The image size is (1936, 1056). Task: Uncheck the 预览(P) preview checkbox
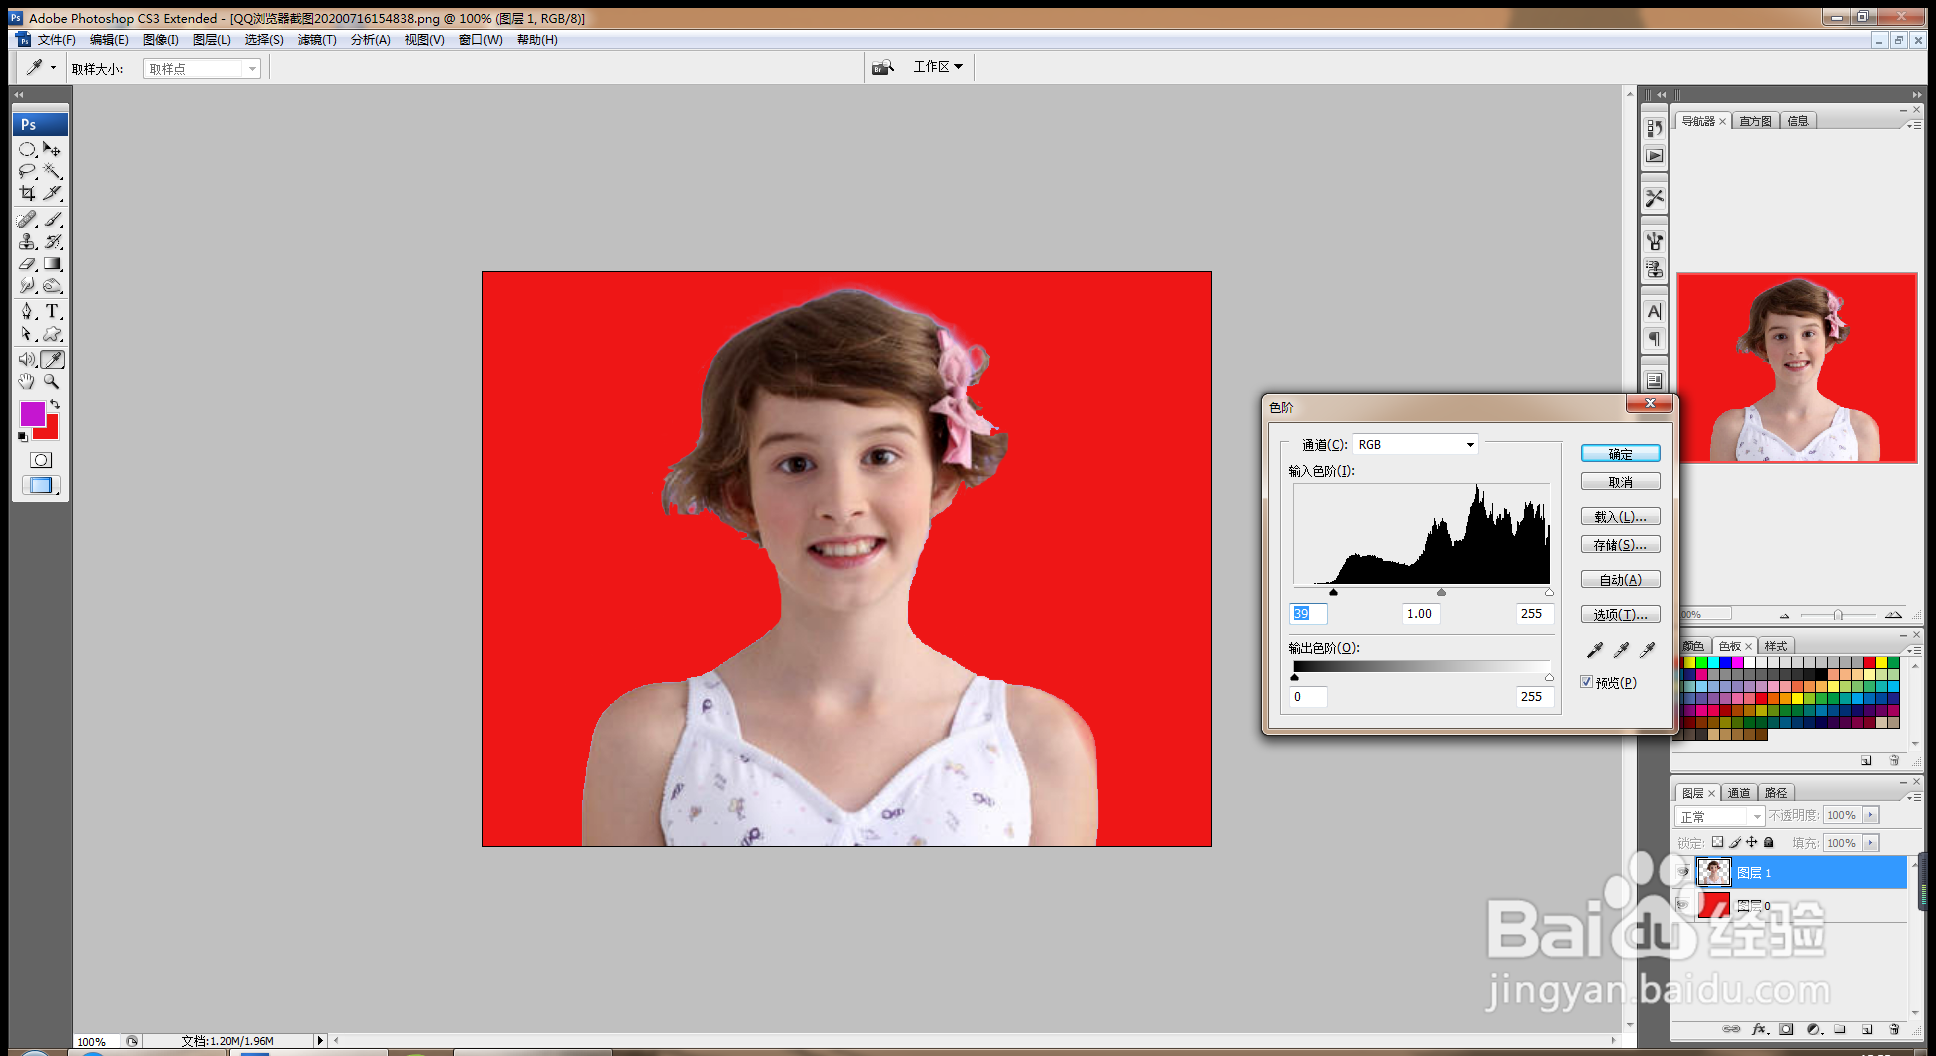[1587, 682]
